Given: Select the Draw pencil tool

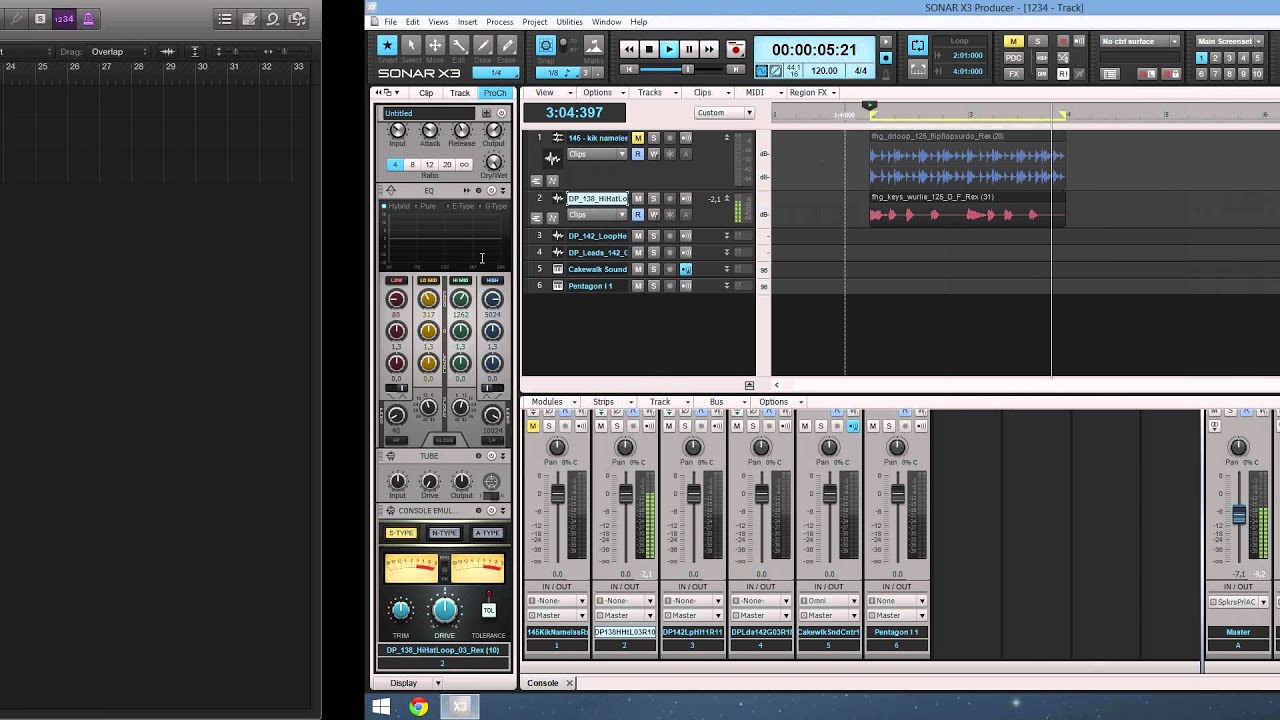Looking at the screenshot, I should 483,46.
